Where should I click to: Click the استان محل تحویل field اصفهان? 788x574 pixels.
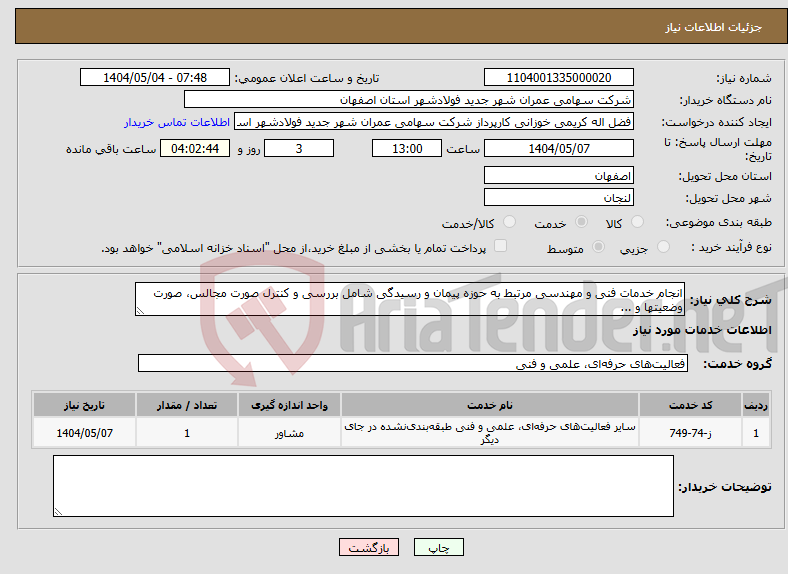click(558, 175)
